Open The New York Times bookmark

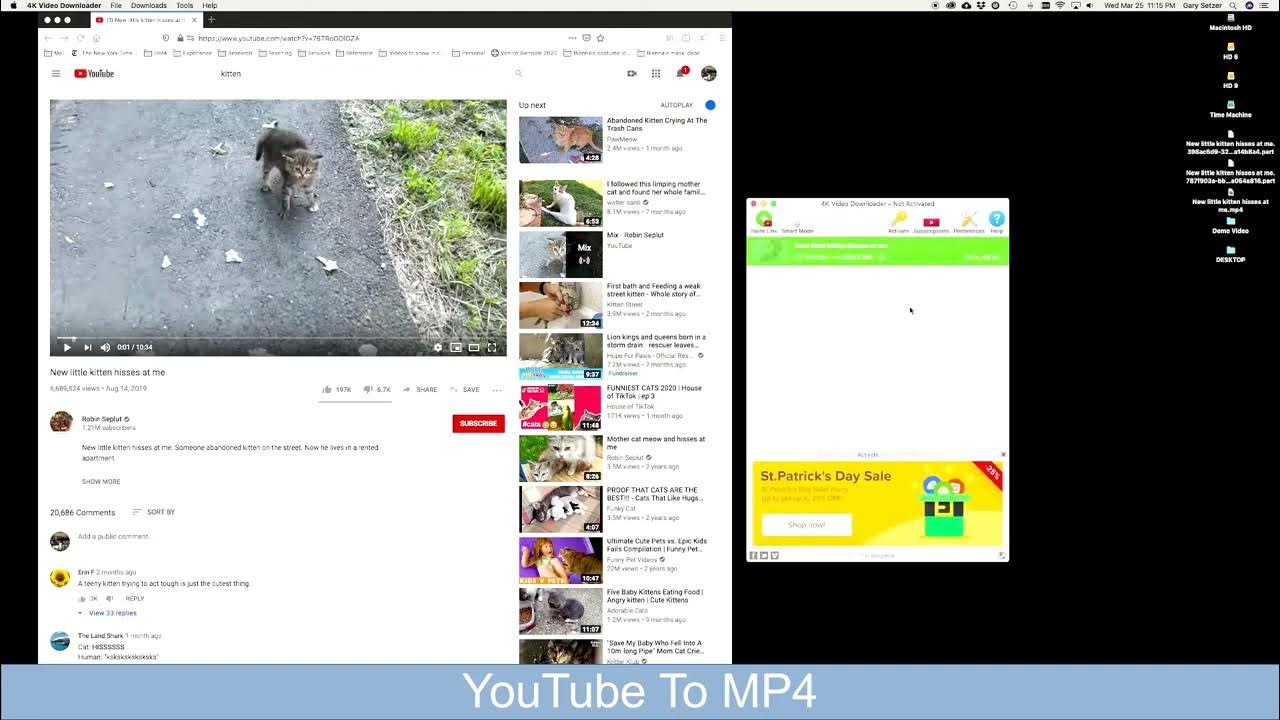point(101,53)
